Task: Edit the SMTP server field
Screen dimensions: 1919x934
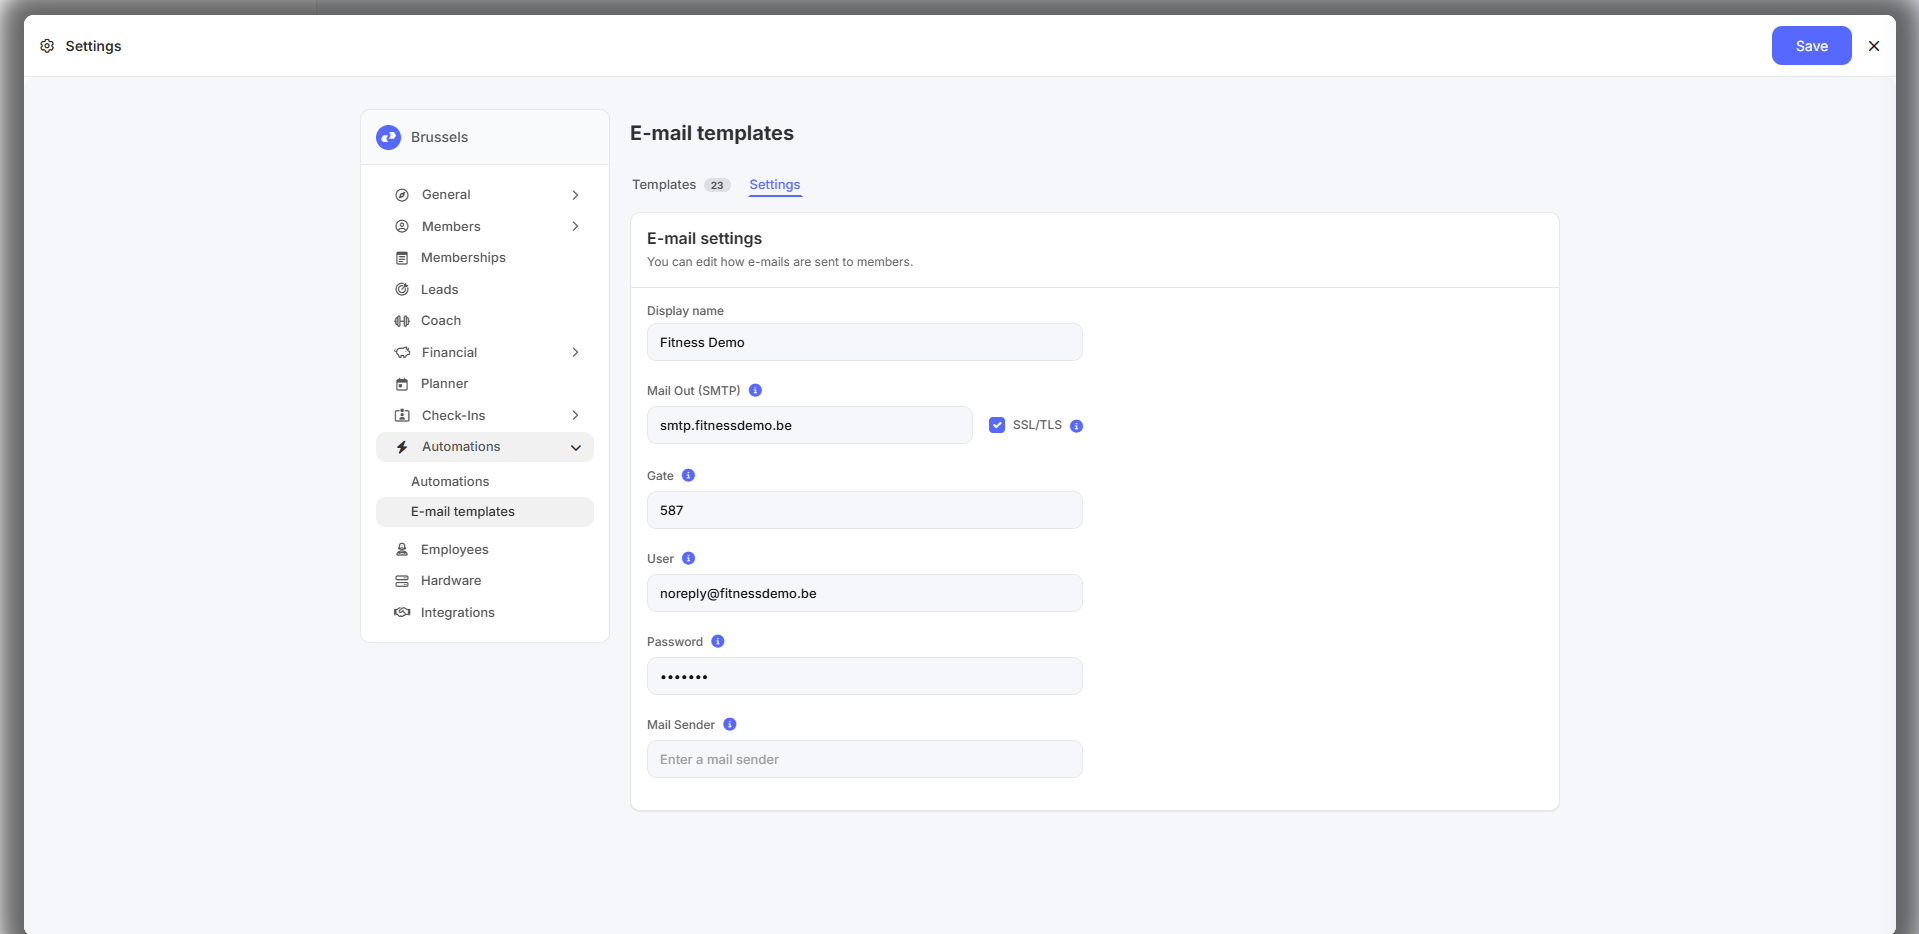Action: 810,425
